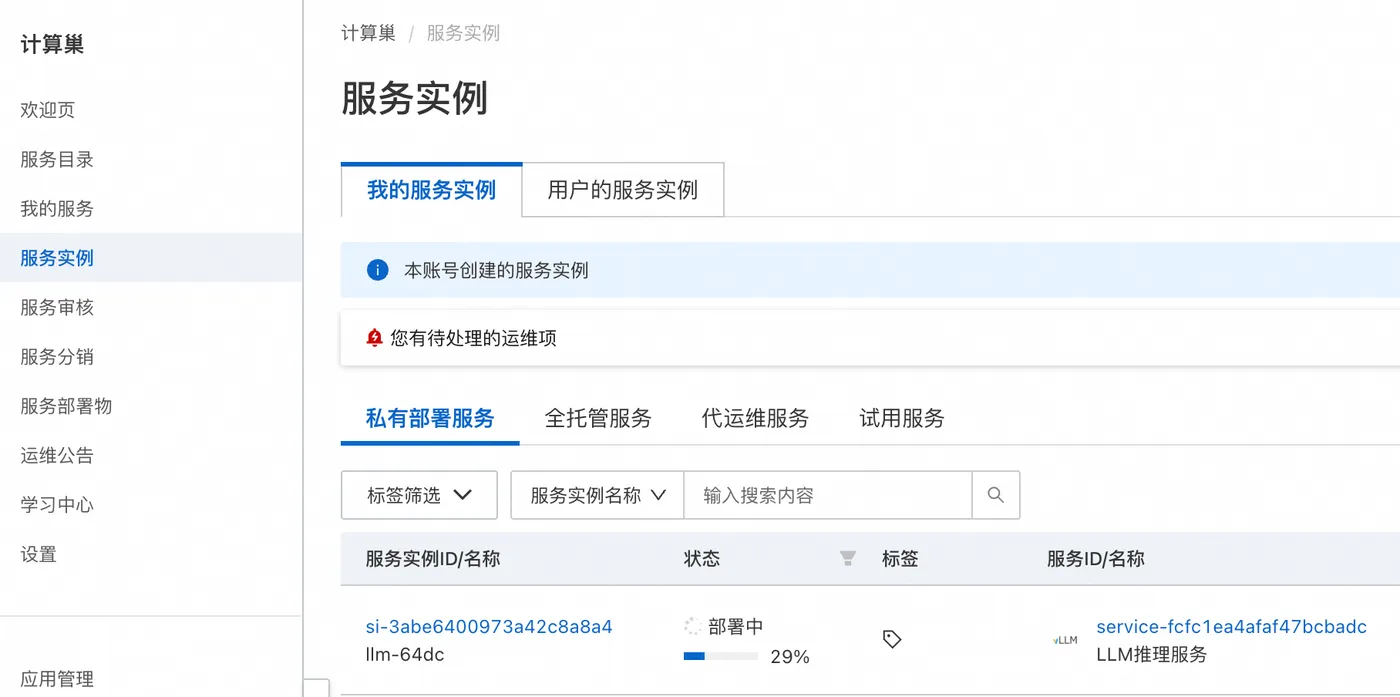
Task: Click the blue info icon in banner
Action: tap(377, 270)
